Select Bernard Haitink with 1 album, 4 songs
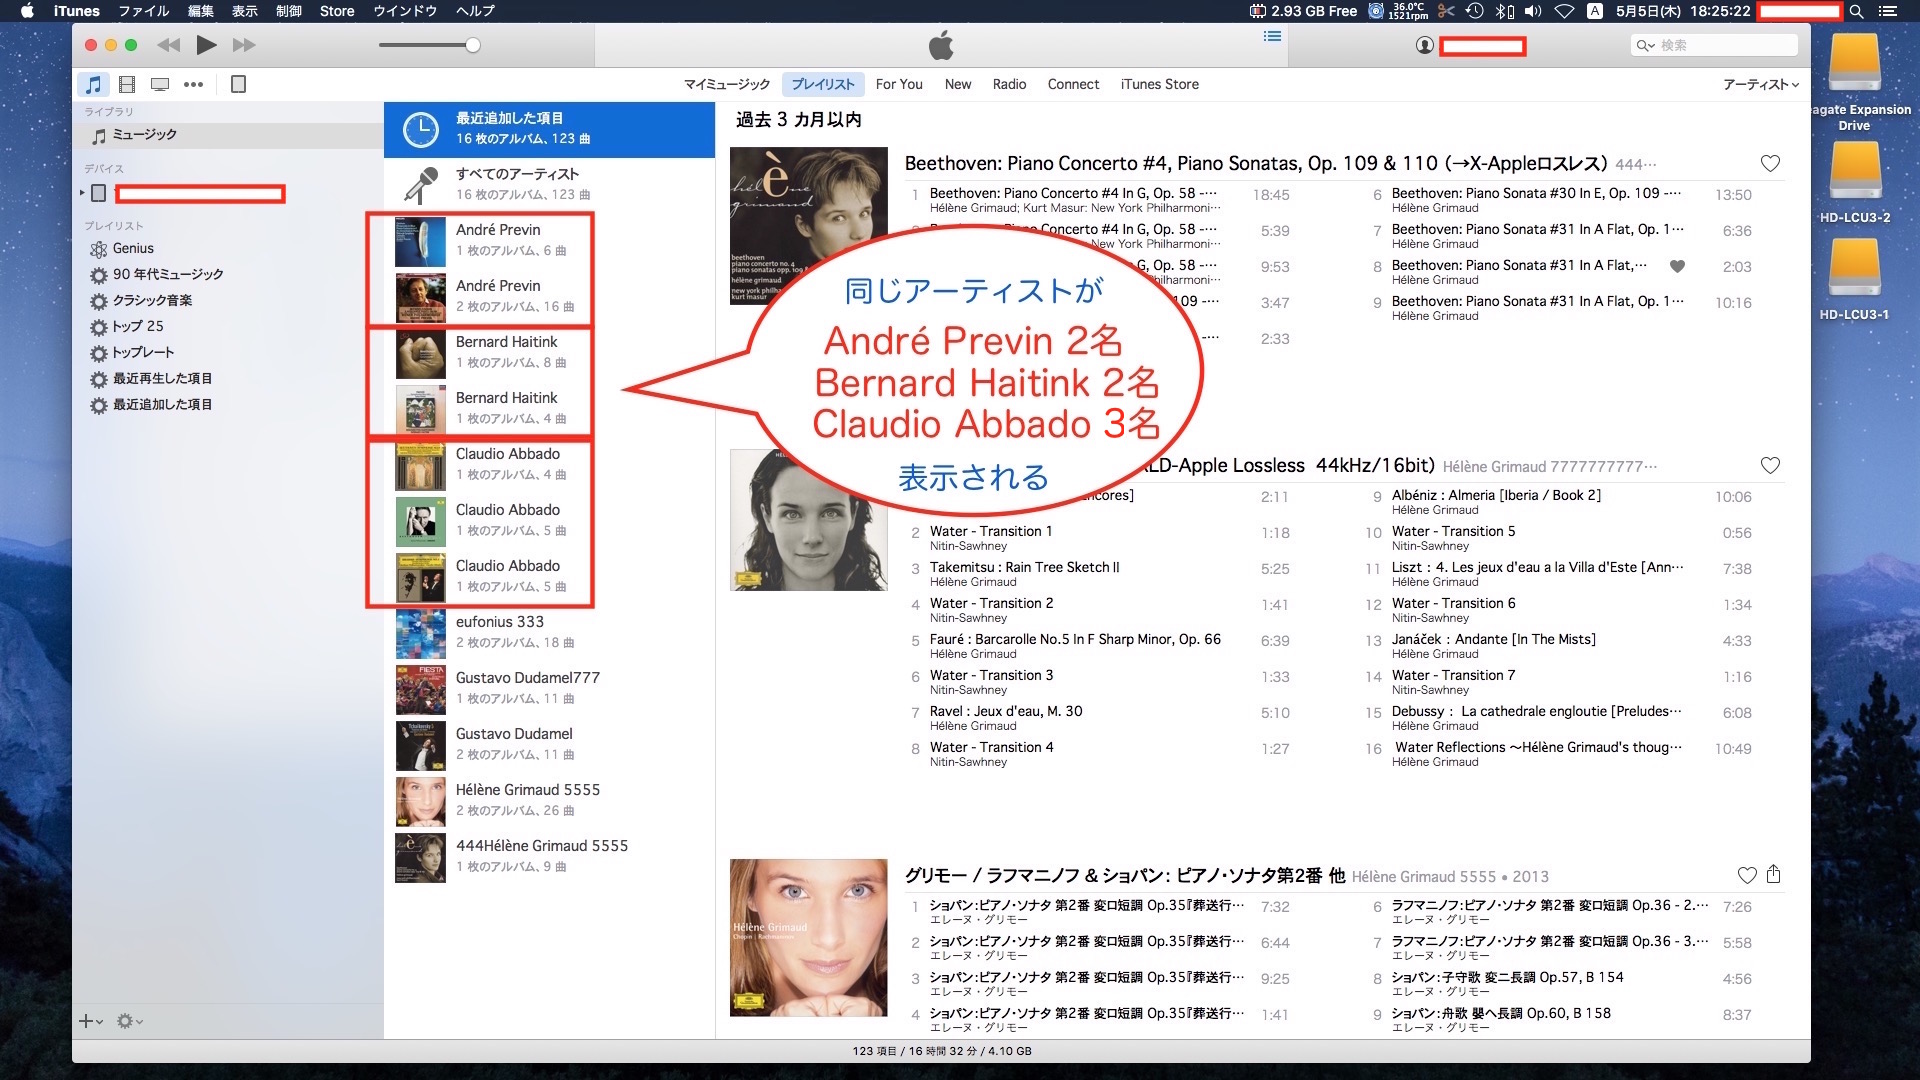 click(549, 409)
